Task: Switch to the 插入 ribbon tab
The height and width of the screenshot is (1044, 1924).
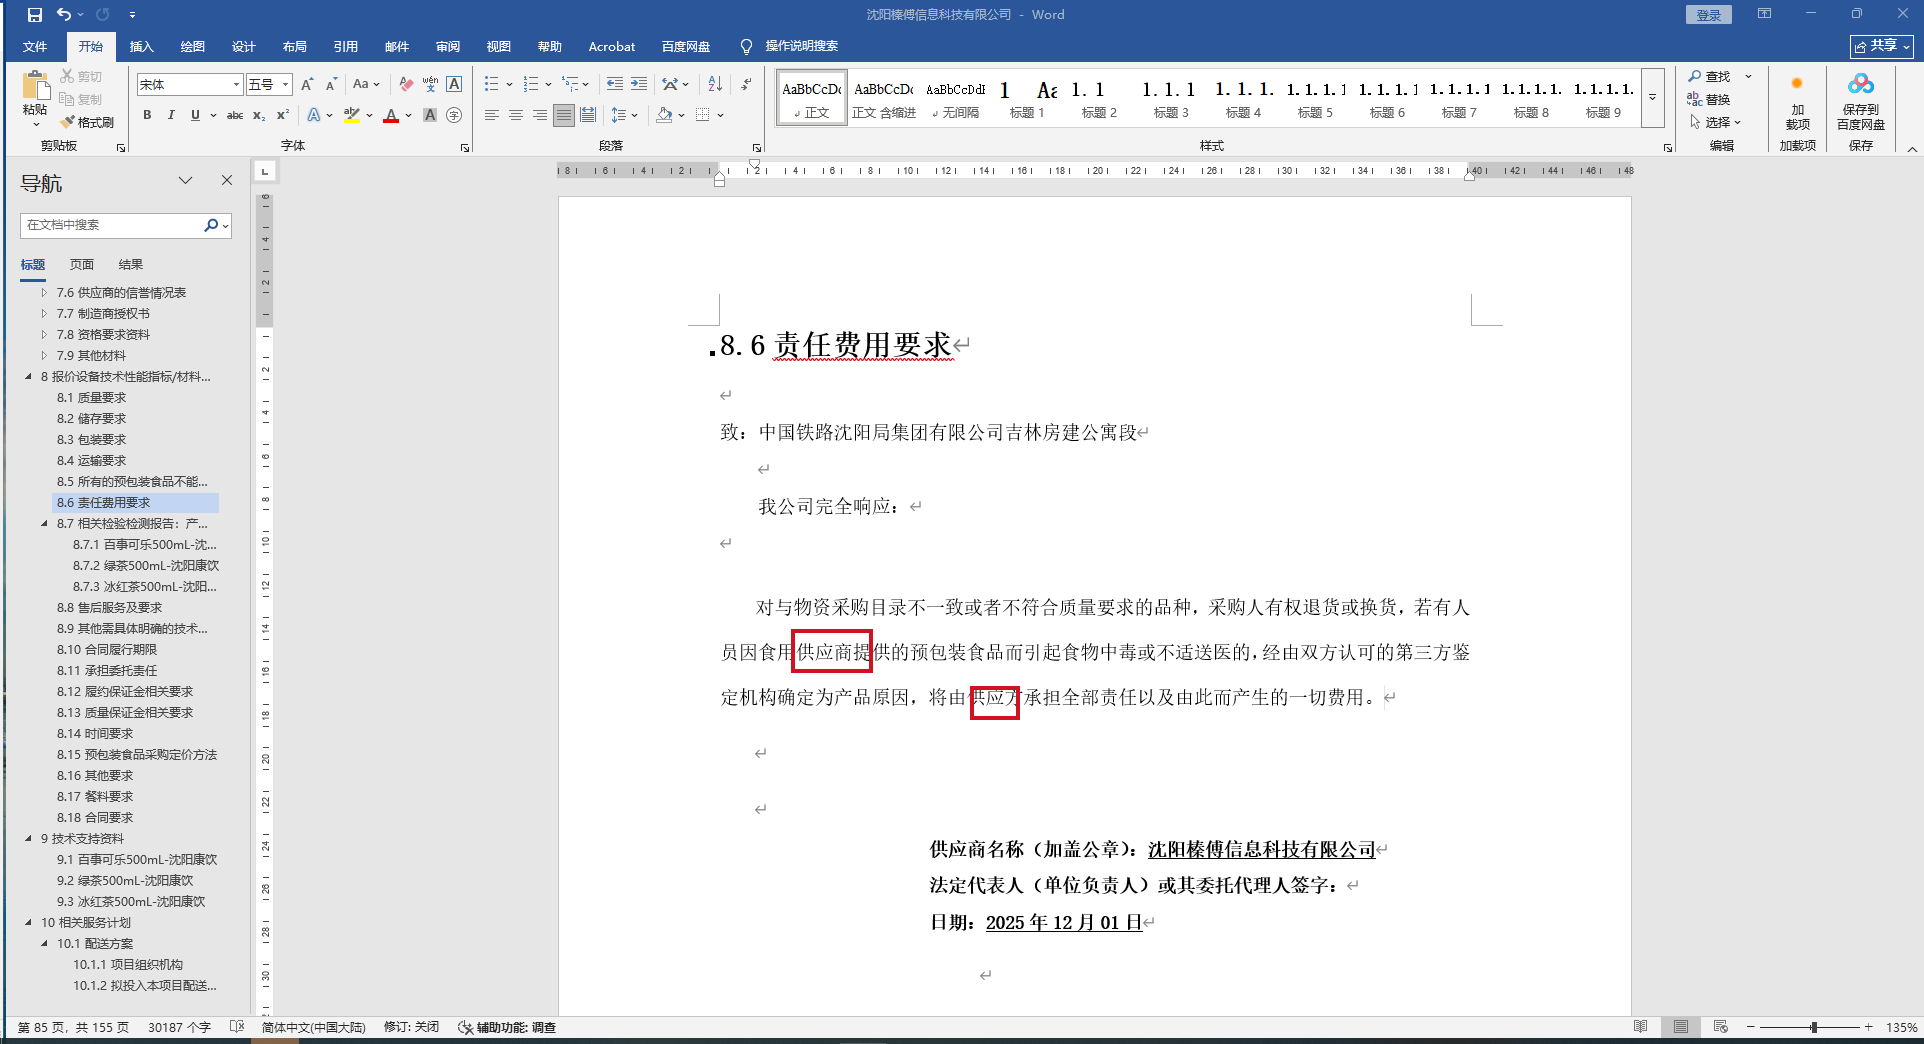Action: (142, 46)
